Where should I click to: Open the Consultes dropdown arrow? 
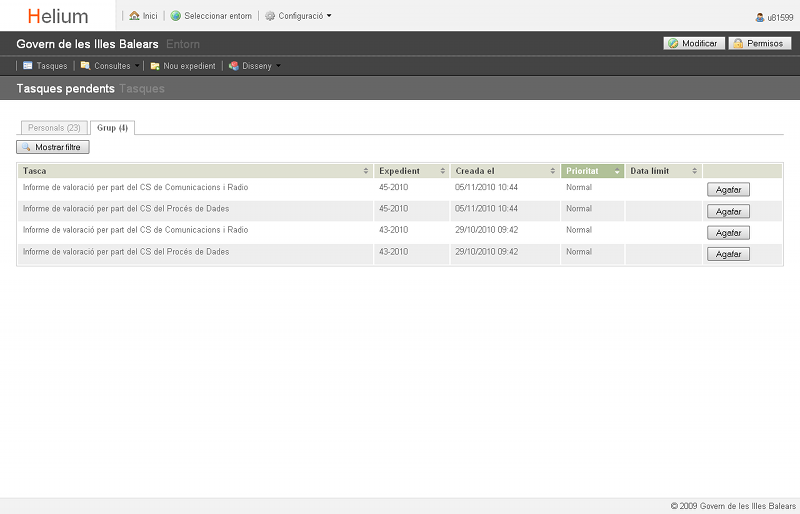[137, 66]
